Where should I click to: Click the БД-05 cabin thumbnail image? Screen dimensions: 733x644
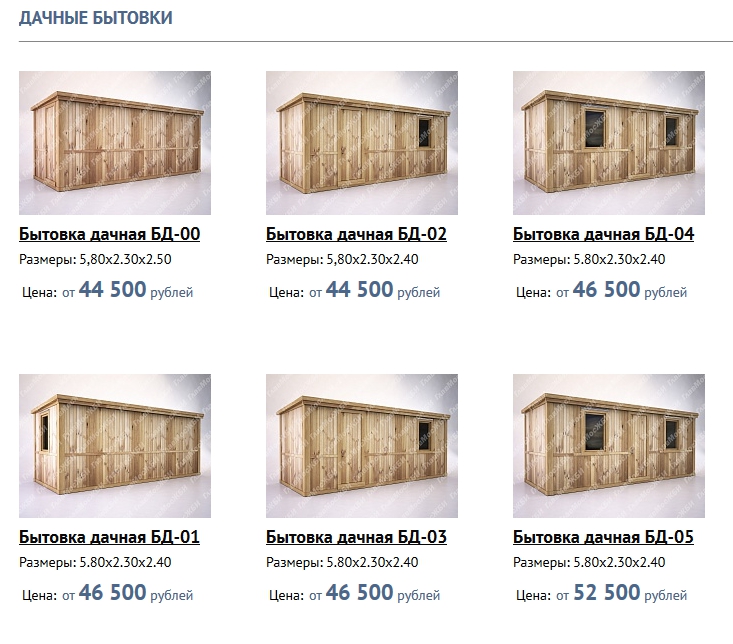coord(609,446)
